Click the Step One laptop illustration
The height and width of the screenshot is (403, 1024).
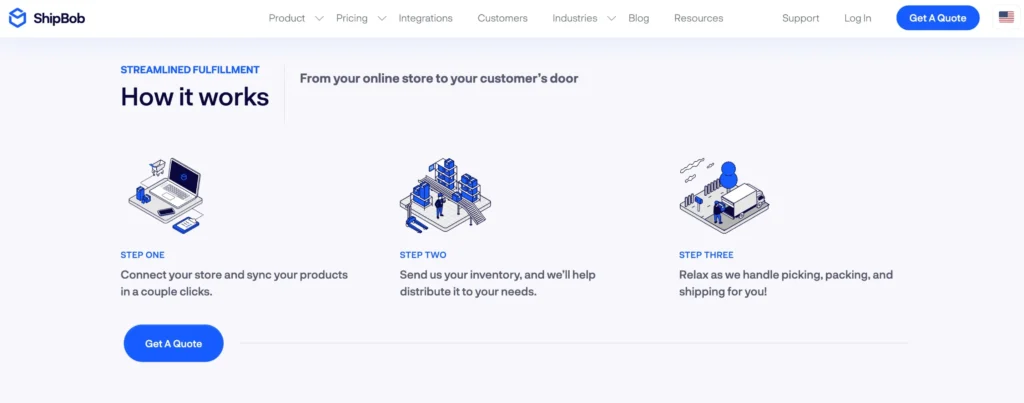pyautogui.click(x=167, y=195)
